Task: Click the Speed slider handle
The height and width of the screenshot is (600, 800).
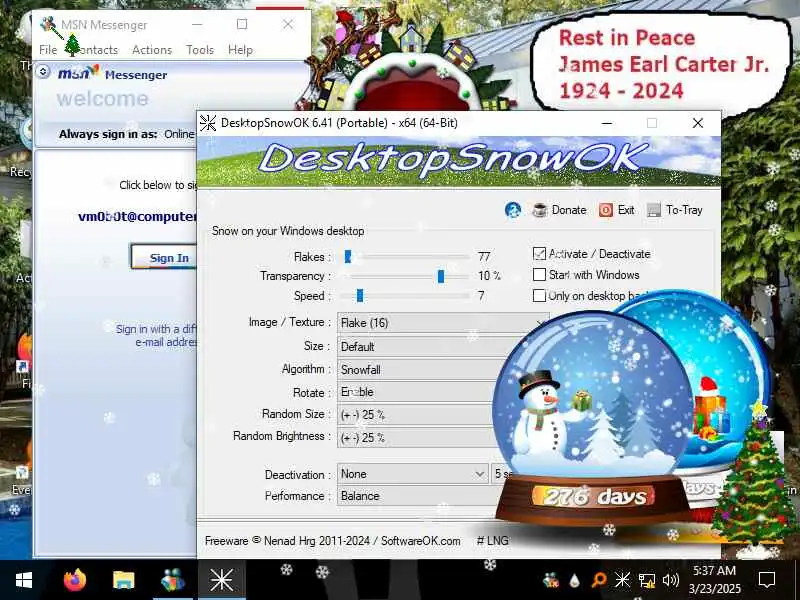Action: 360,295
